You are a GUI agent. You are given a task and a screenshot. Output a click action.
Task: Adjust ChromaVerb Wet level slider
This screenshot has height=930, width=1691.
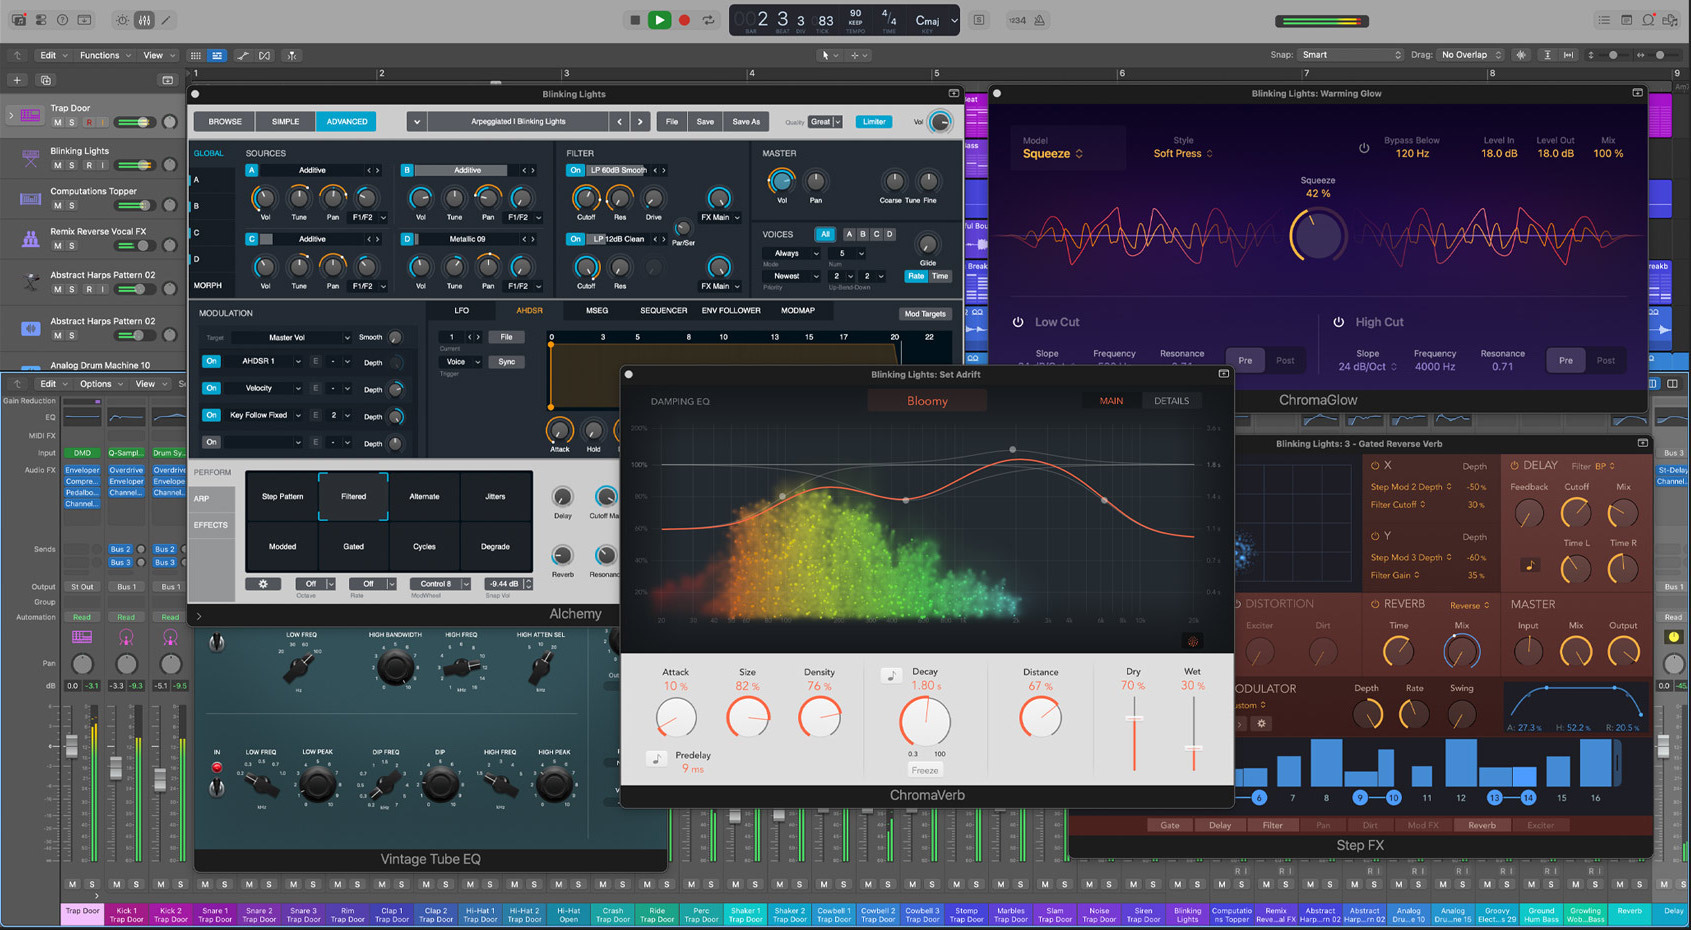(x=1193, y=732)
